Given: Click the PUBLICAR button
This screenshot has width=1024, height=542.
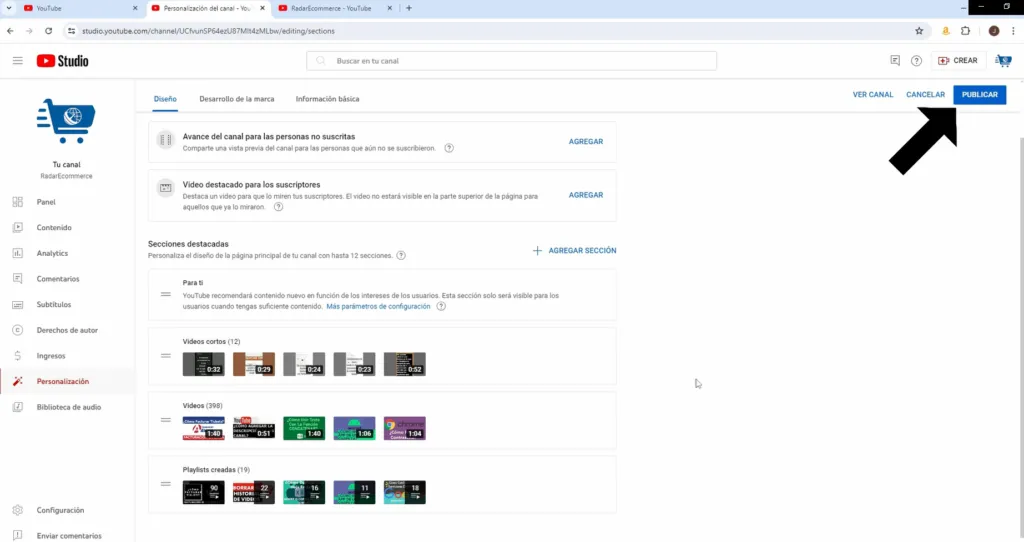Looking at the screenshot, I should tap(980, 95).
